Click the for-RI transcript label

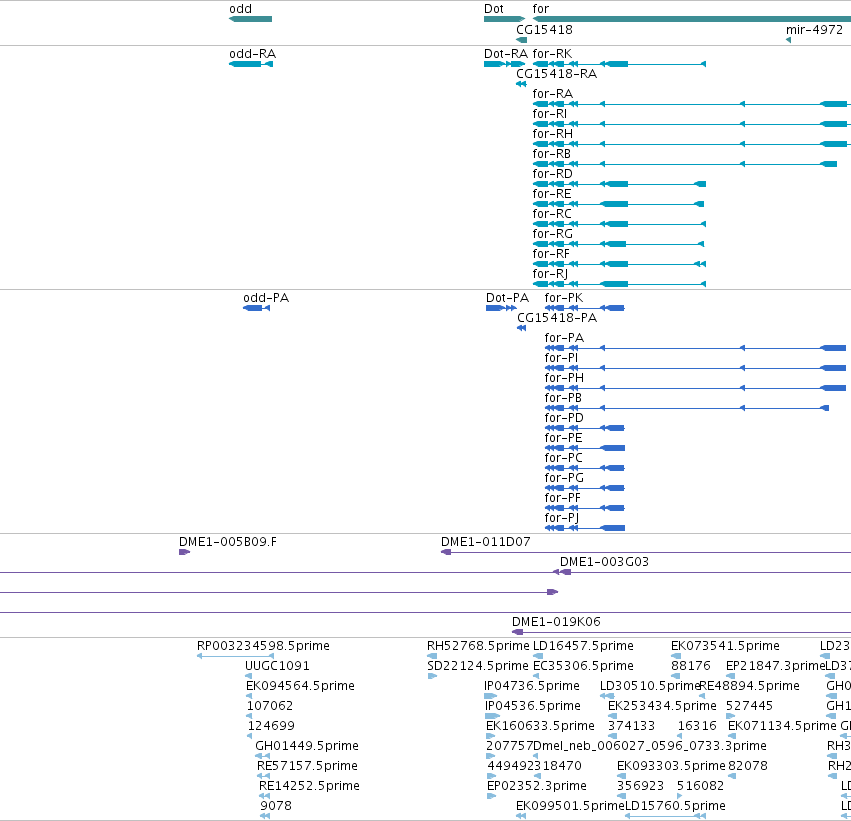[x=550, y=114]
